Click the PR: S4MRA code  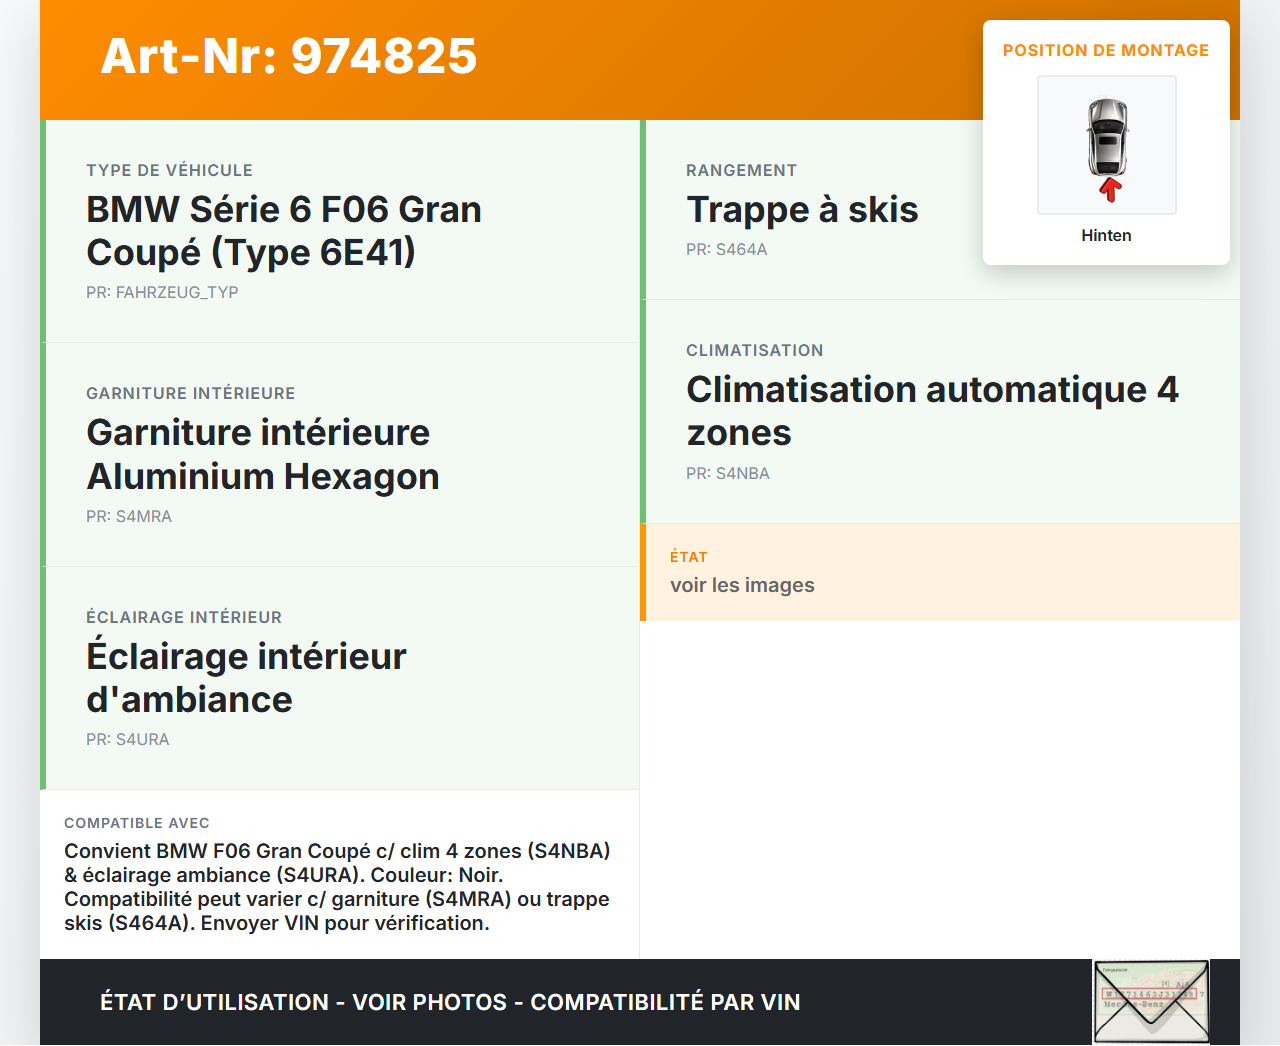tap(129, 516)
